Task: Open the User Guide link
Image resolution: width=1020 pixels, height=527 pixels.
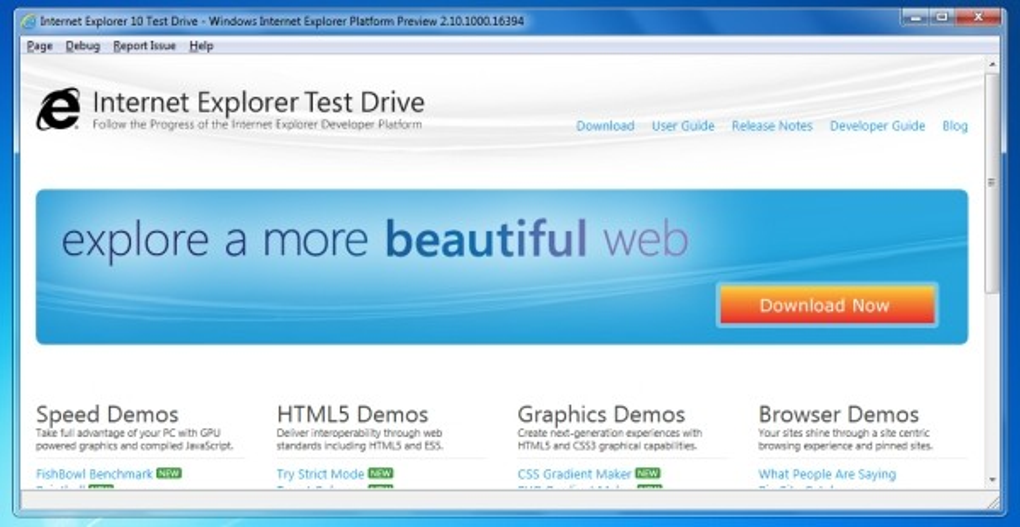Action: 683,126
